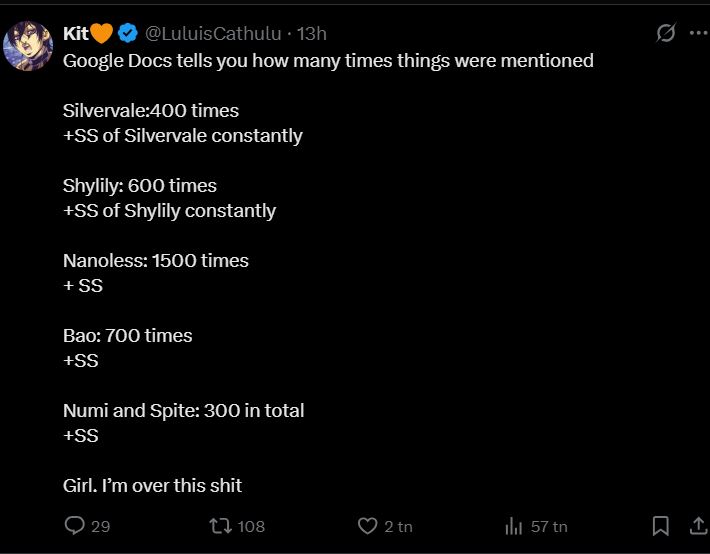Viewport: 710px width, 554px height.
Task: Open the Grok explain icon on the post
Action: click(x=665, y=33)
